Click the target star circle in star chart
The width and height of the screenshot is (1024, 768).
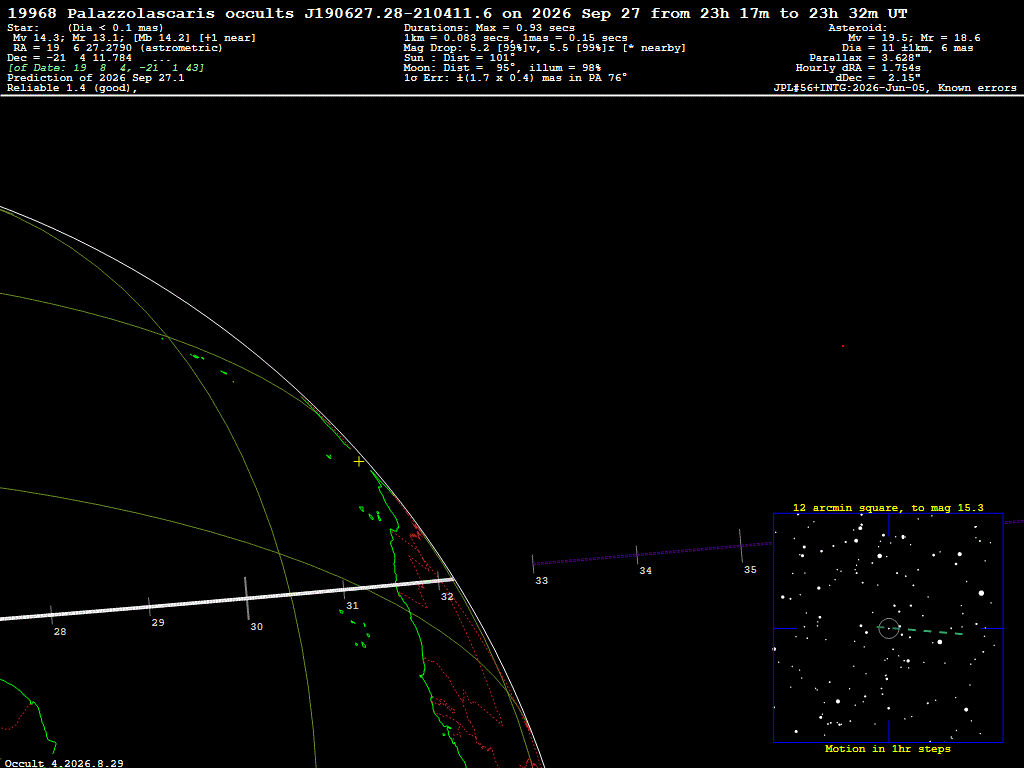coord(889,628)
